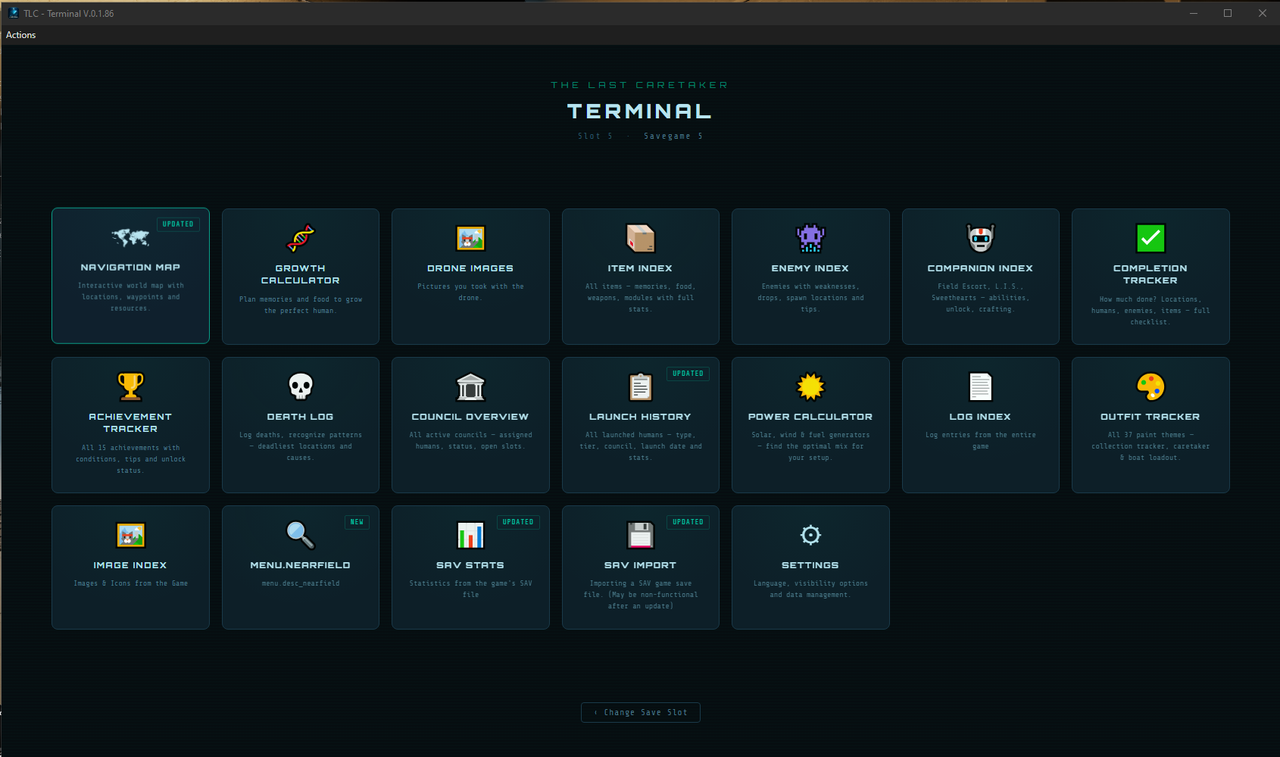
Task: Open the Navigation Map title link
Action: tap(130, 268)
